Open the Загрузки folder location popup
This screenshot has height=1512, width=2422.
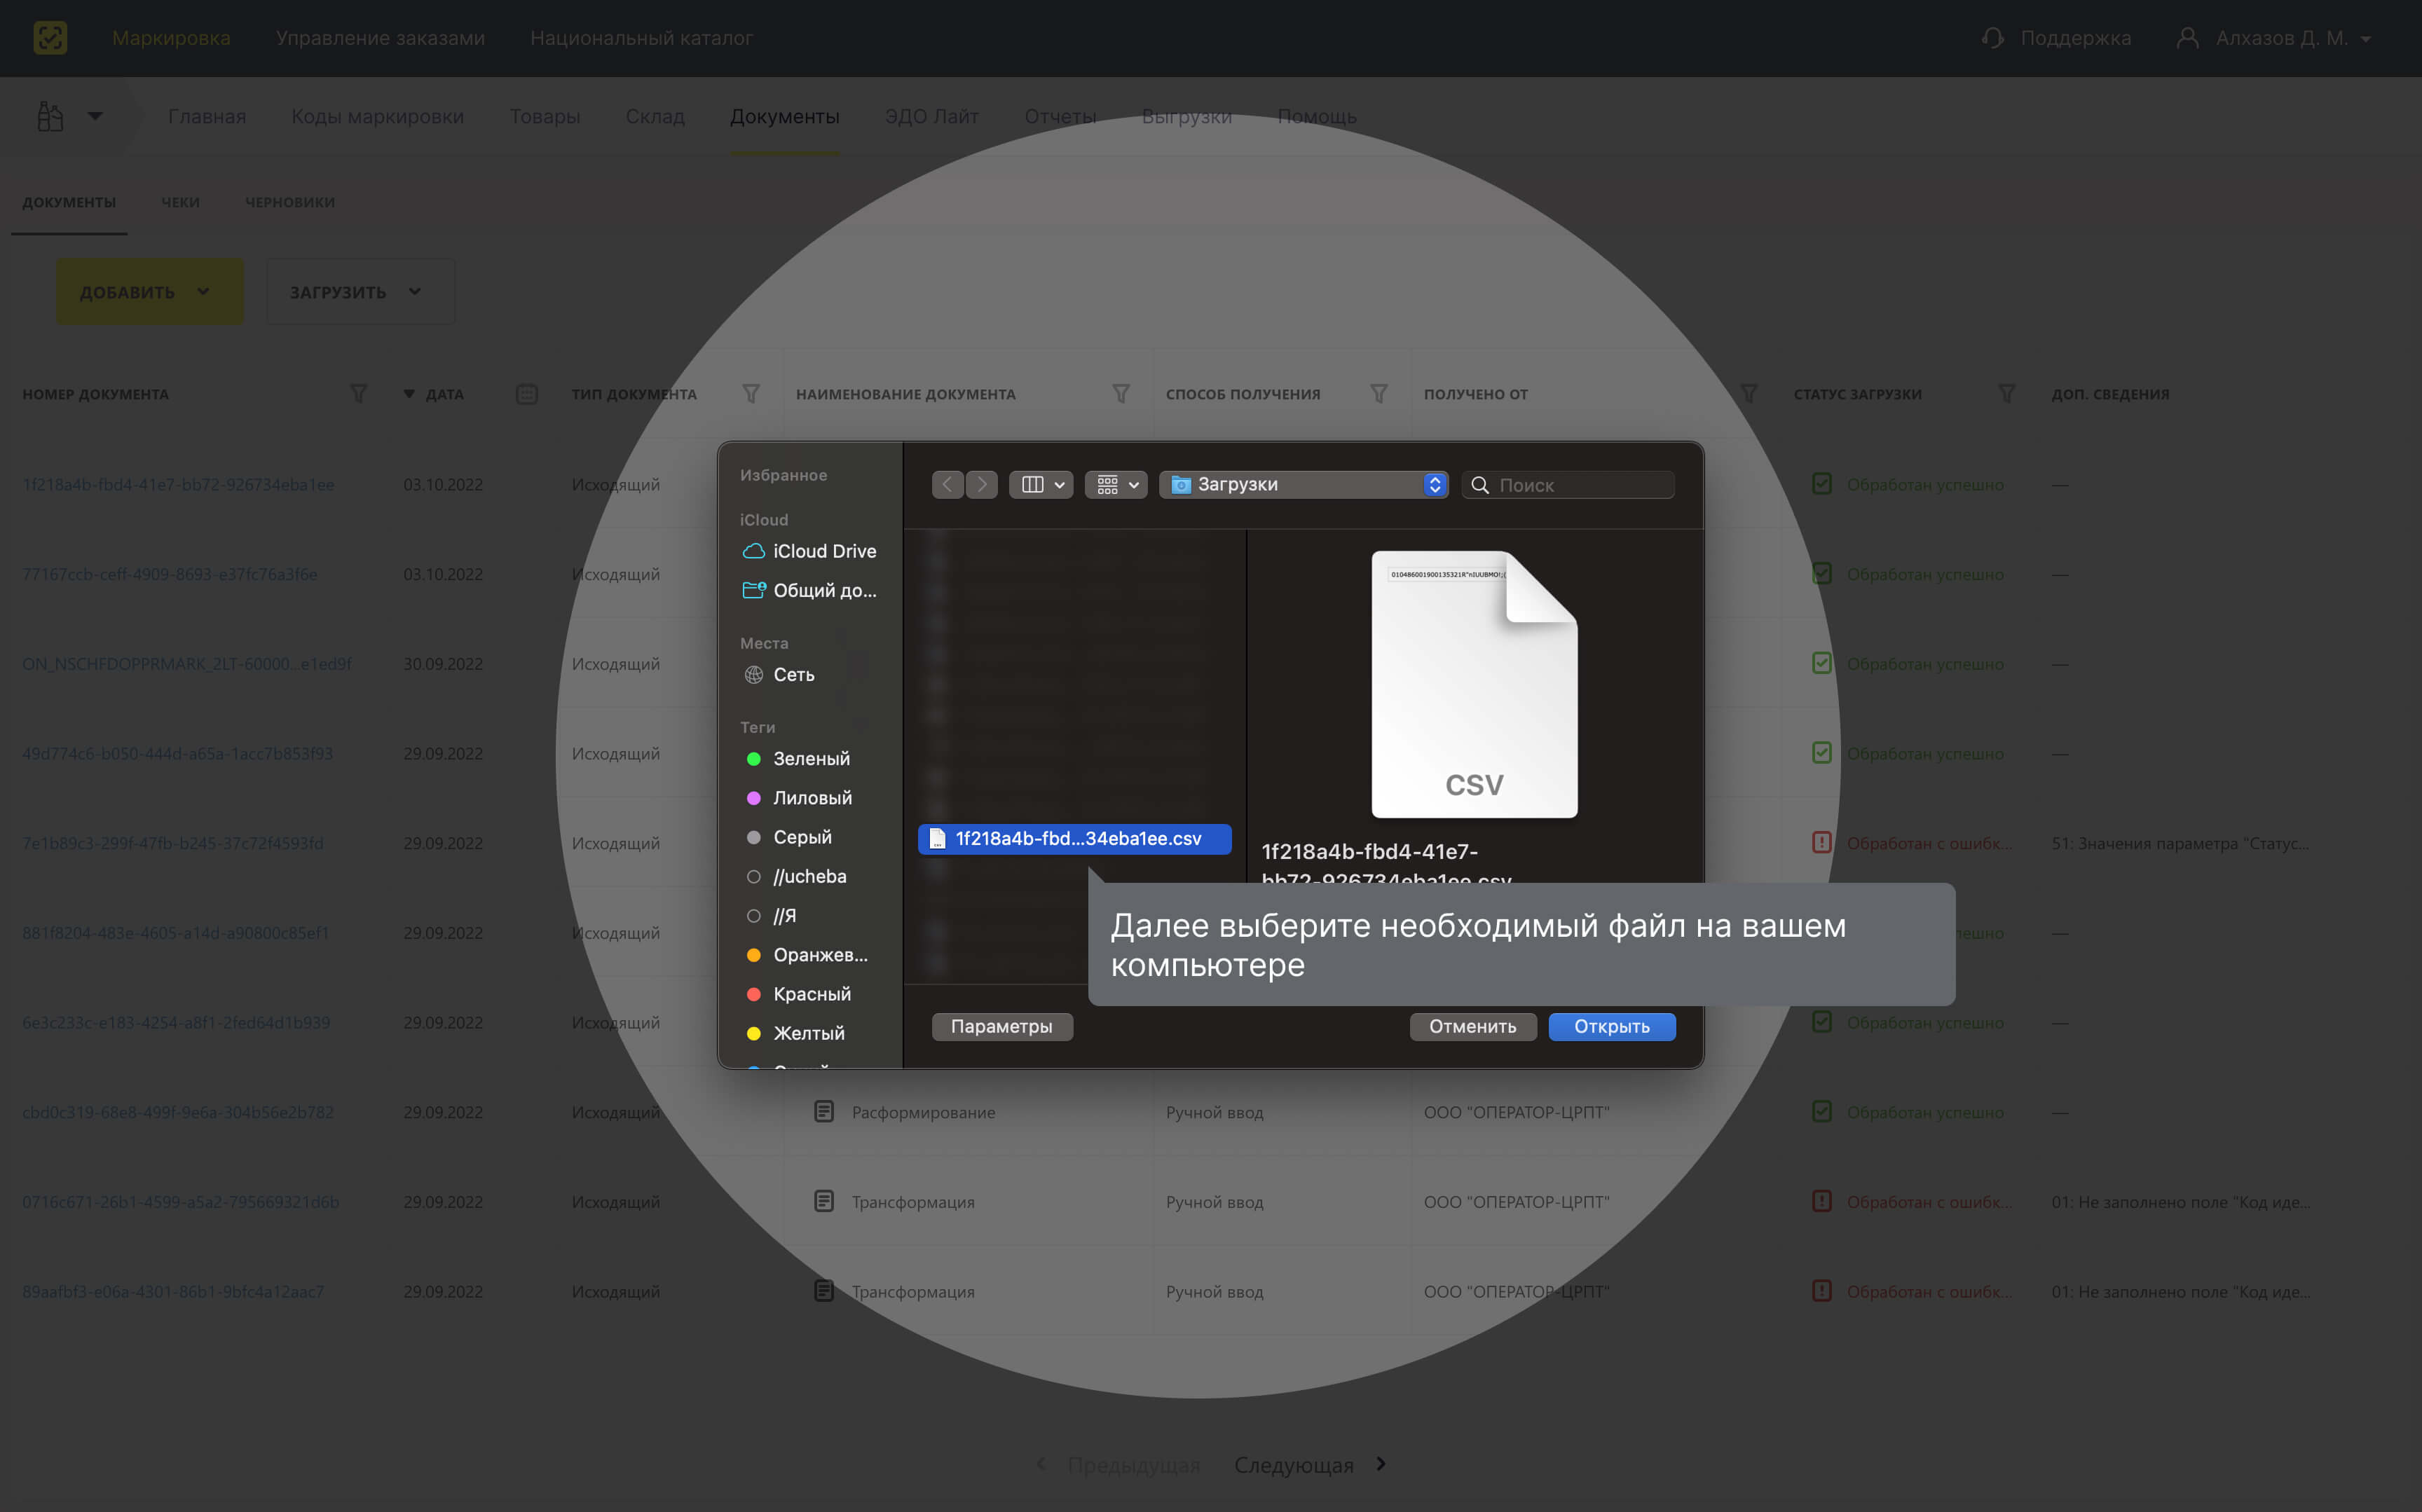pos(1304,484)
